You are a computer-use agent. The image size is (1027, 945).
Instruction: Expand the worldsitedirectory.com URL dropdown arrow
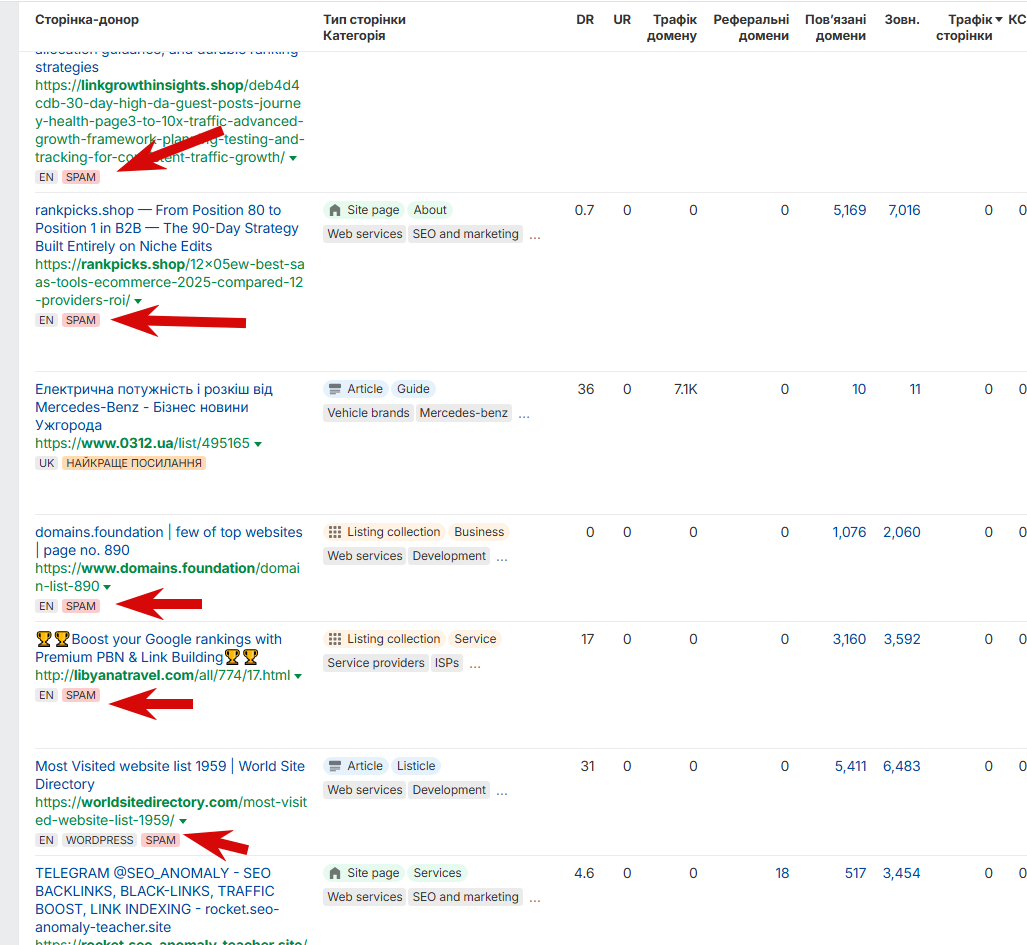pos(183,821)
